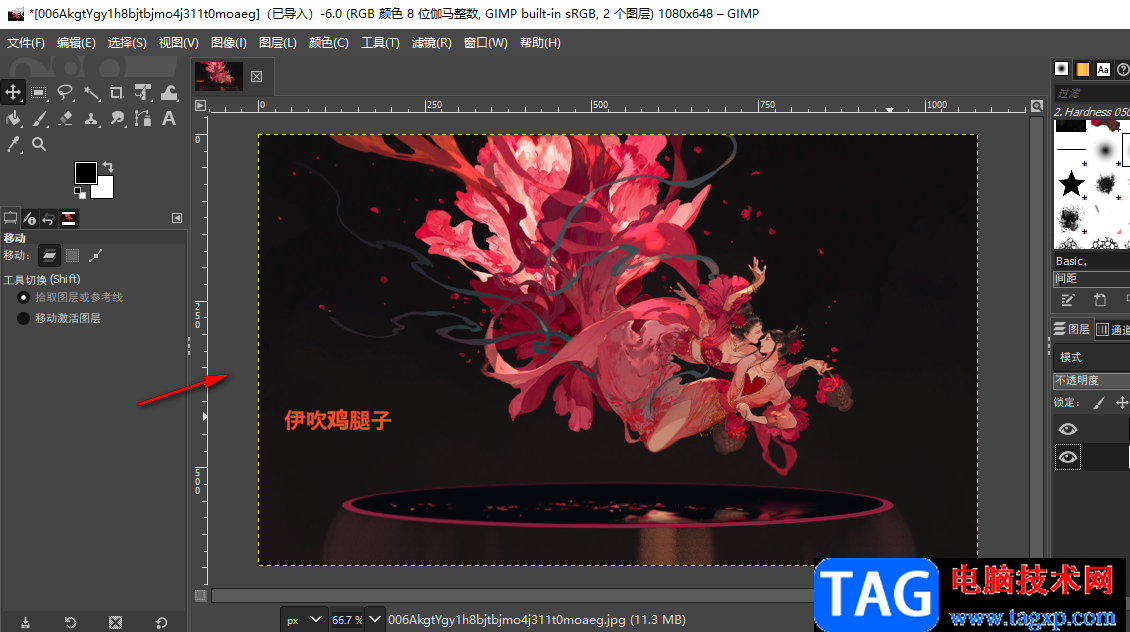Select the Eraser tool

pos(65,118)
